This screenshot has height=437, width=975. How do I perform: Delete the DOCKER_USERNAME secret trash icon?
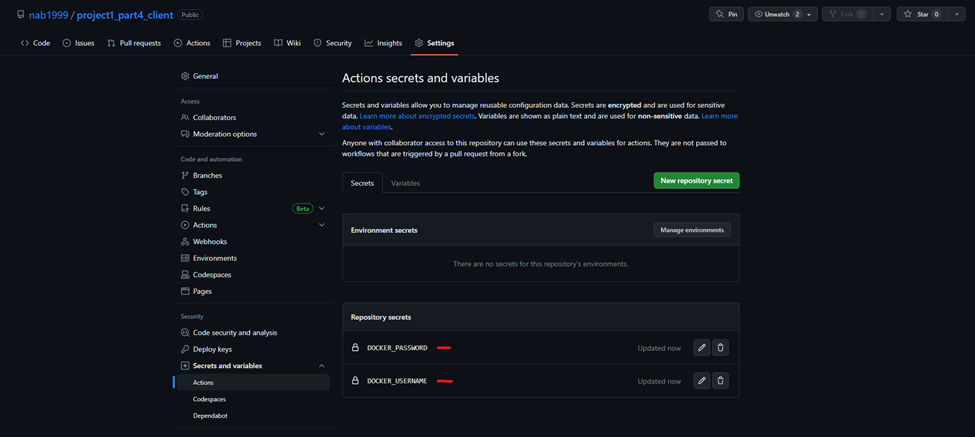(x=720, y=381)
